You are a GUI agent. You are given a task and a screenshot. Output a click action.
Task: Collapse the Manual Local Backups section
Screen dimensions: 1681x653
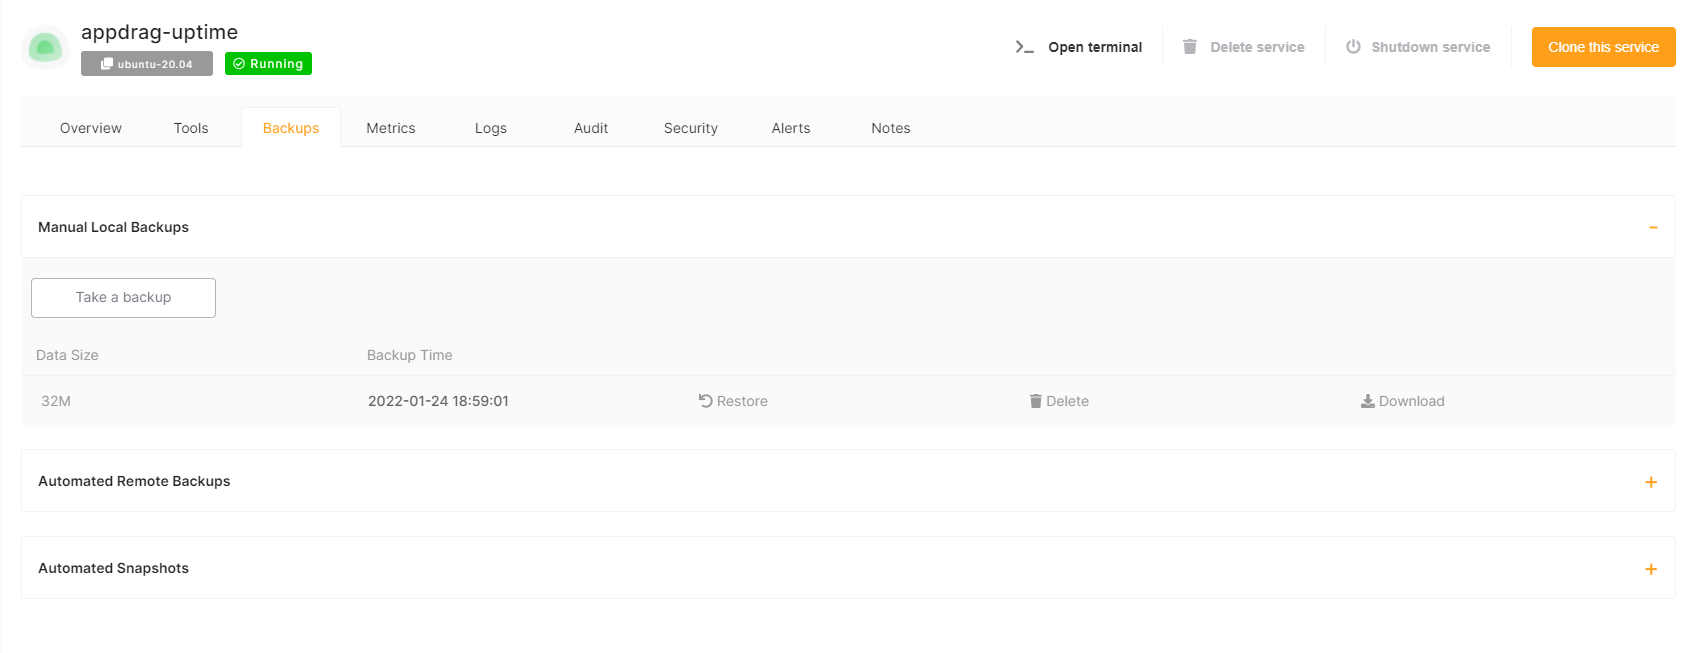pos(1652,228)
